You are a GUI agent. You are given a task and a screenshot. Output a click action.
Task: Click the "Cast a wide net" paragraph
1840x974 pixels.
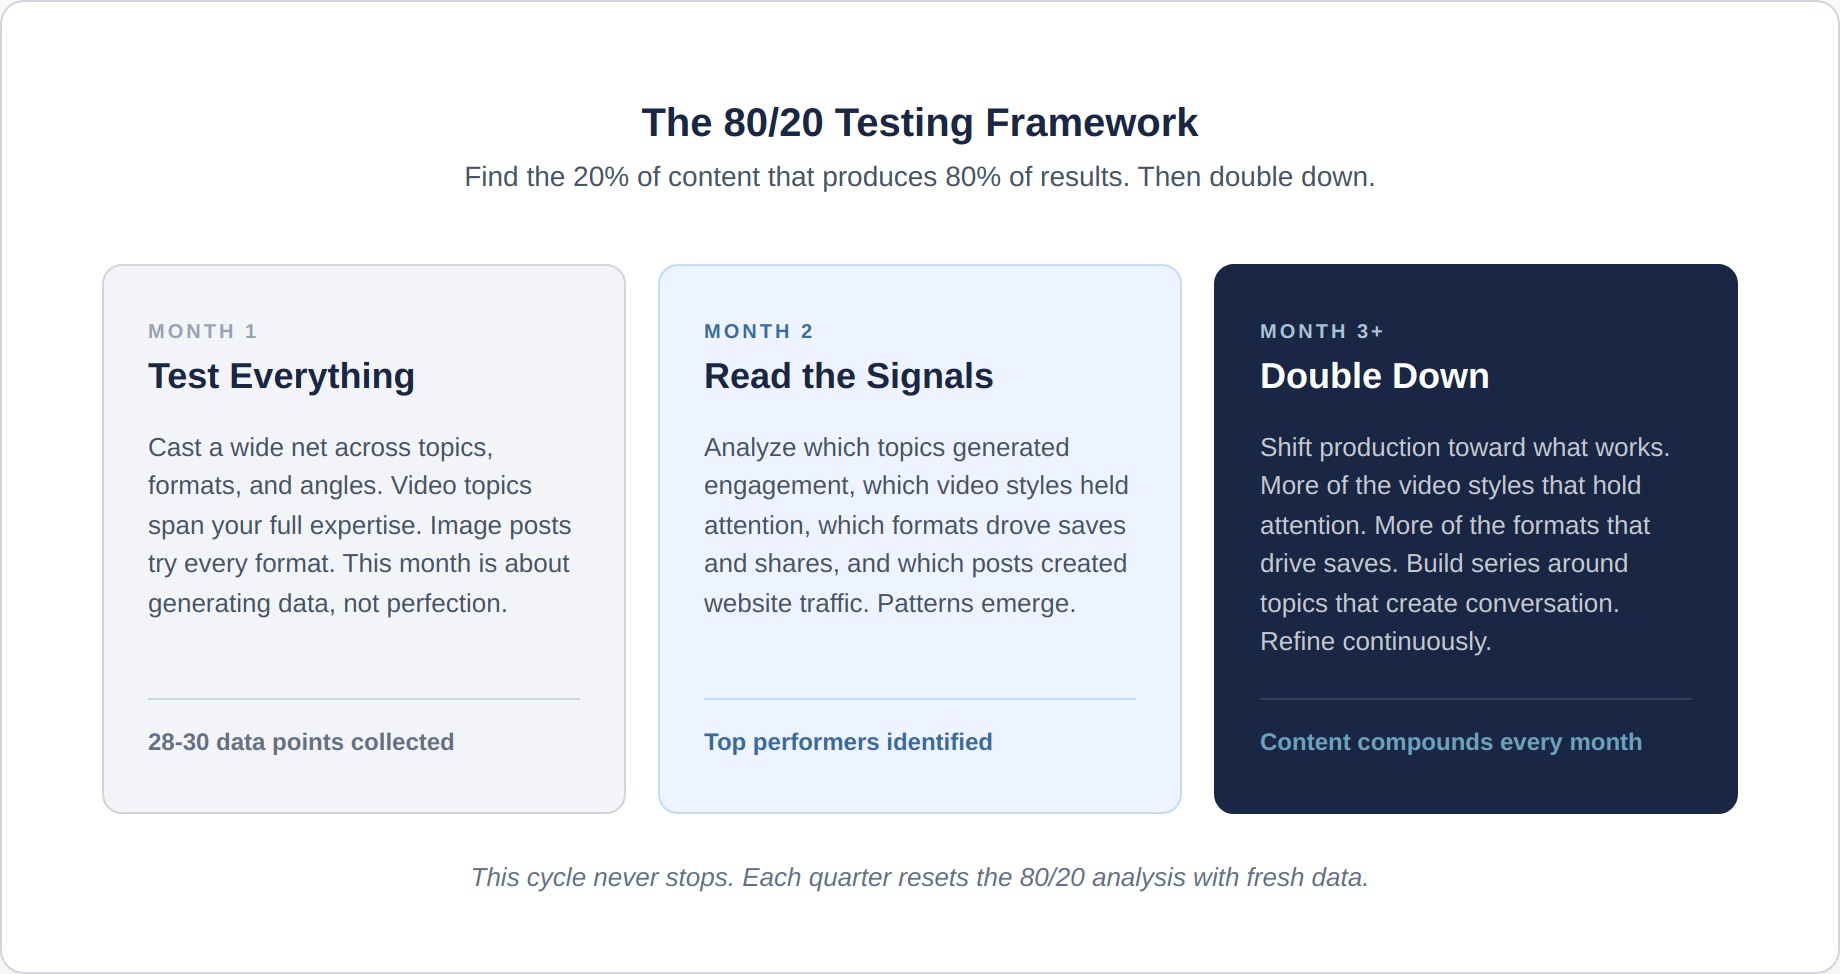tap(360, 525)
